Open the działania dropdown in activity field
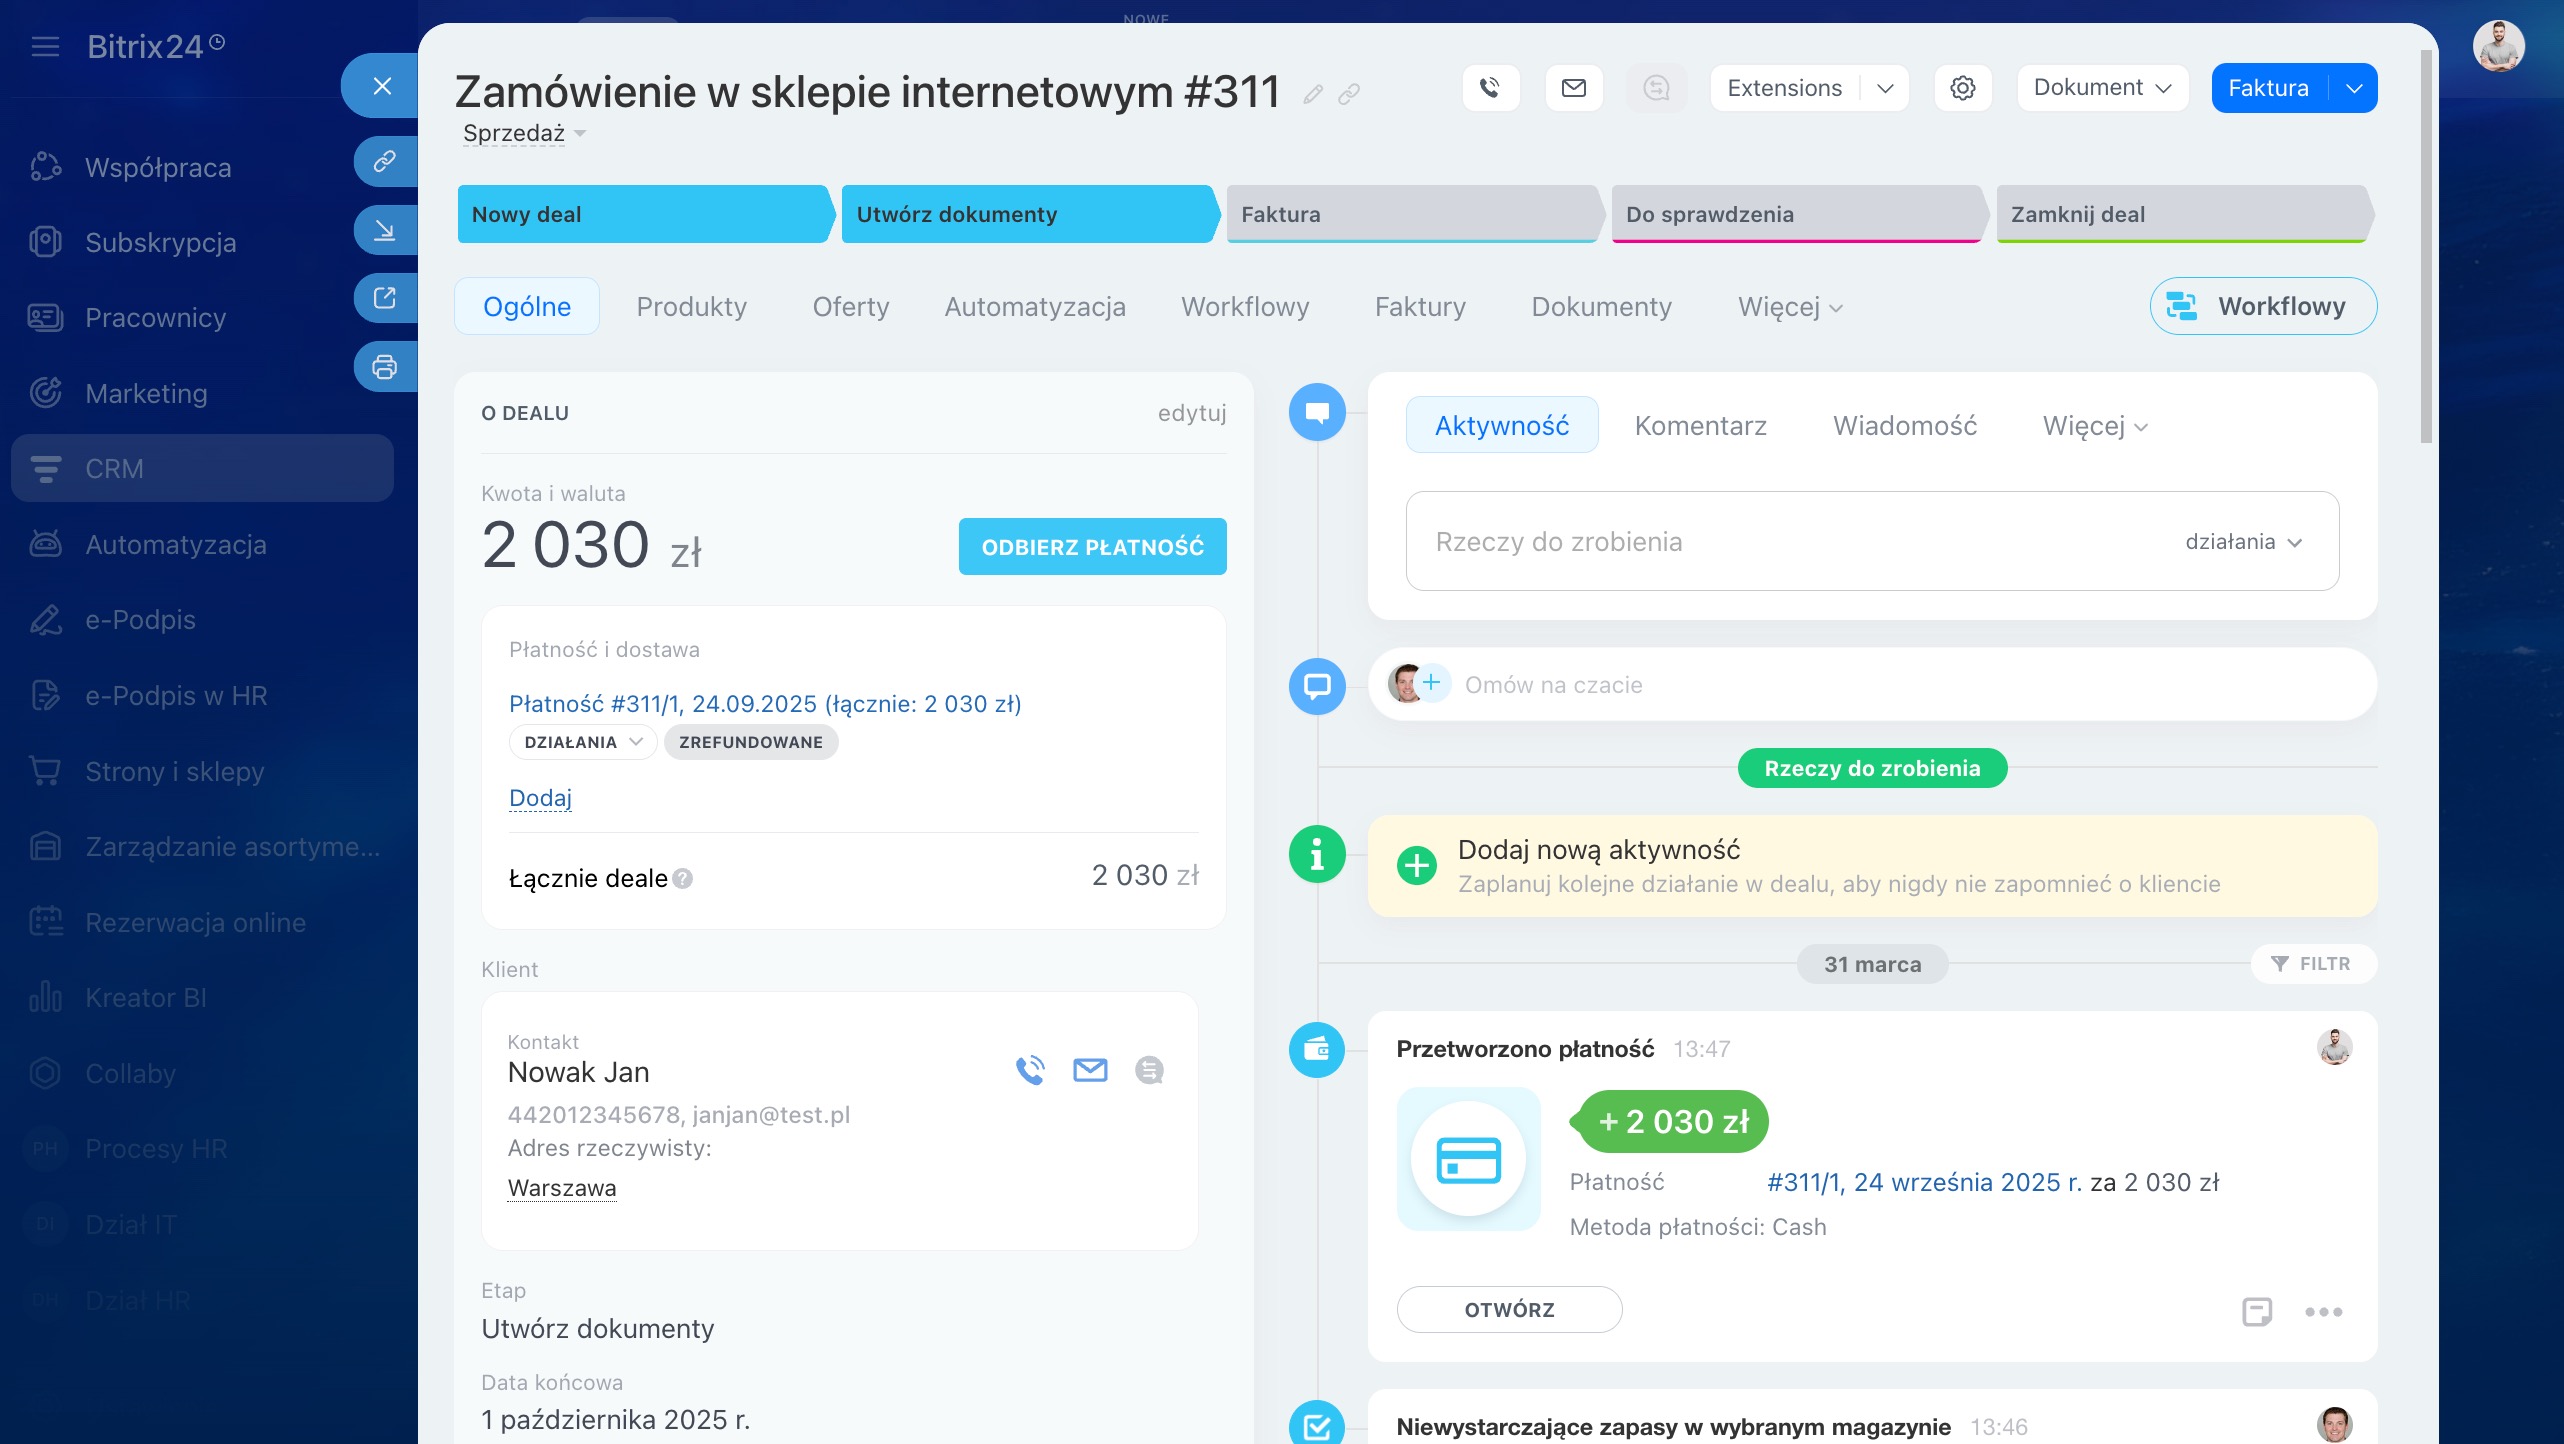This screenshot has width=2564, height=1444. pyautogui.click(x=2243, y=542)
